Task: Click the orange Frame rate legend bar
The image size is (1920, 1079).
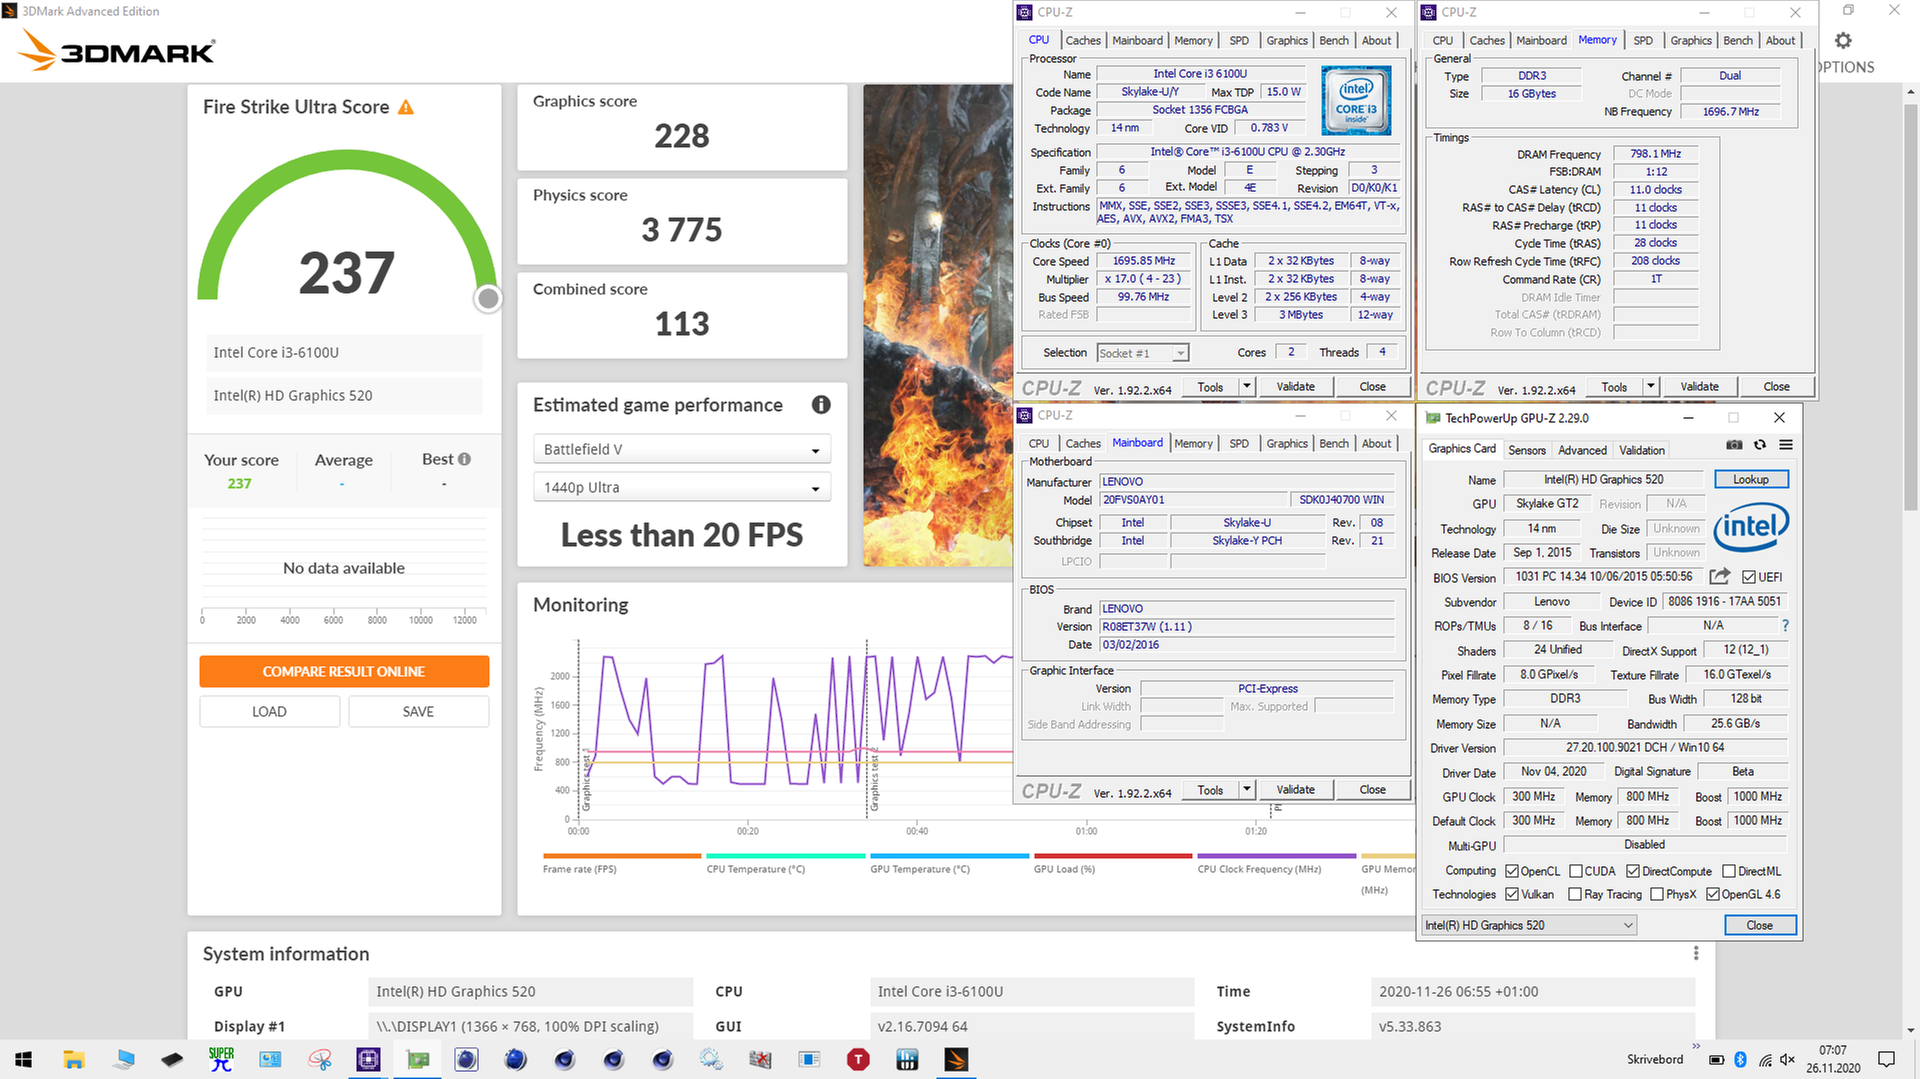Action: click(622, 856)
